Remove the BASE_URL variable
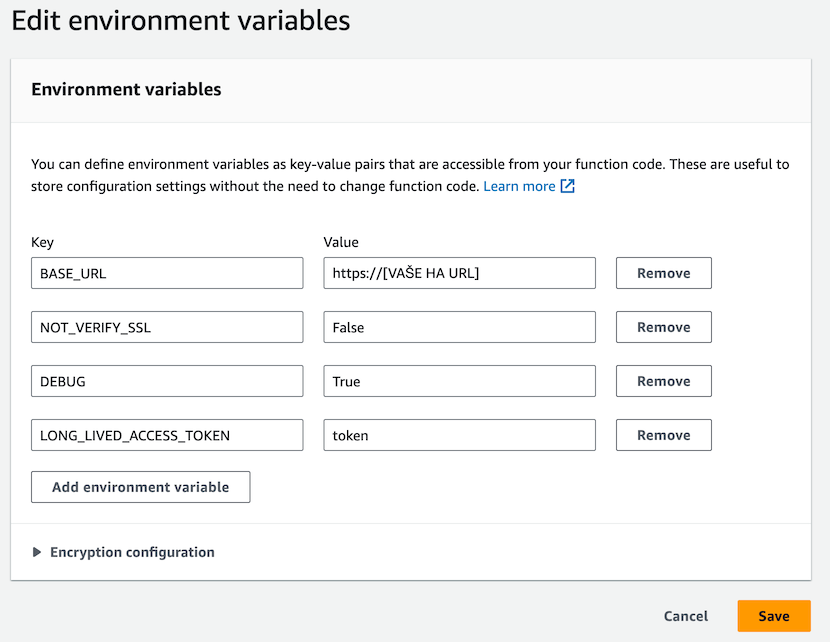830x642 pixels. (x=663, y=273)
